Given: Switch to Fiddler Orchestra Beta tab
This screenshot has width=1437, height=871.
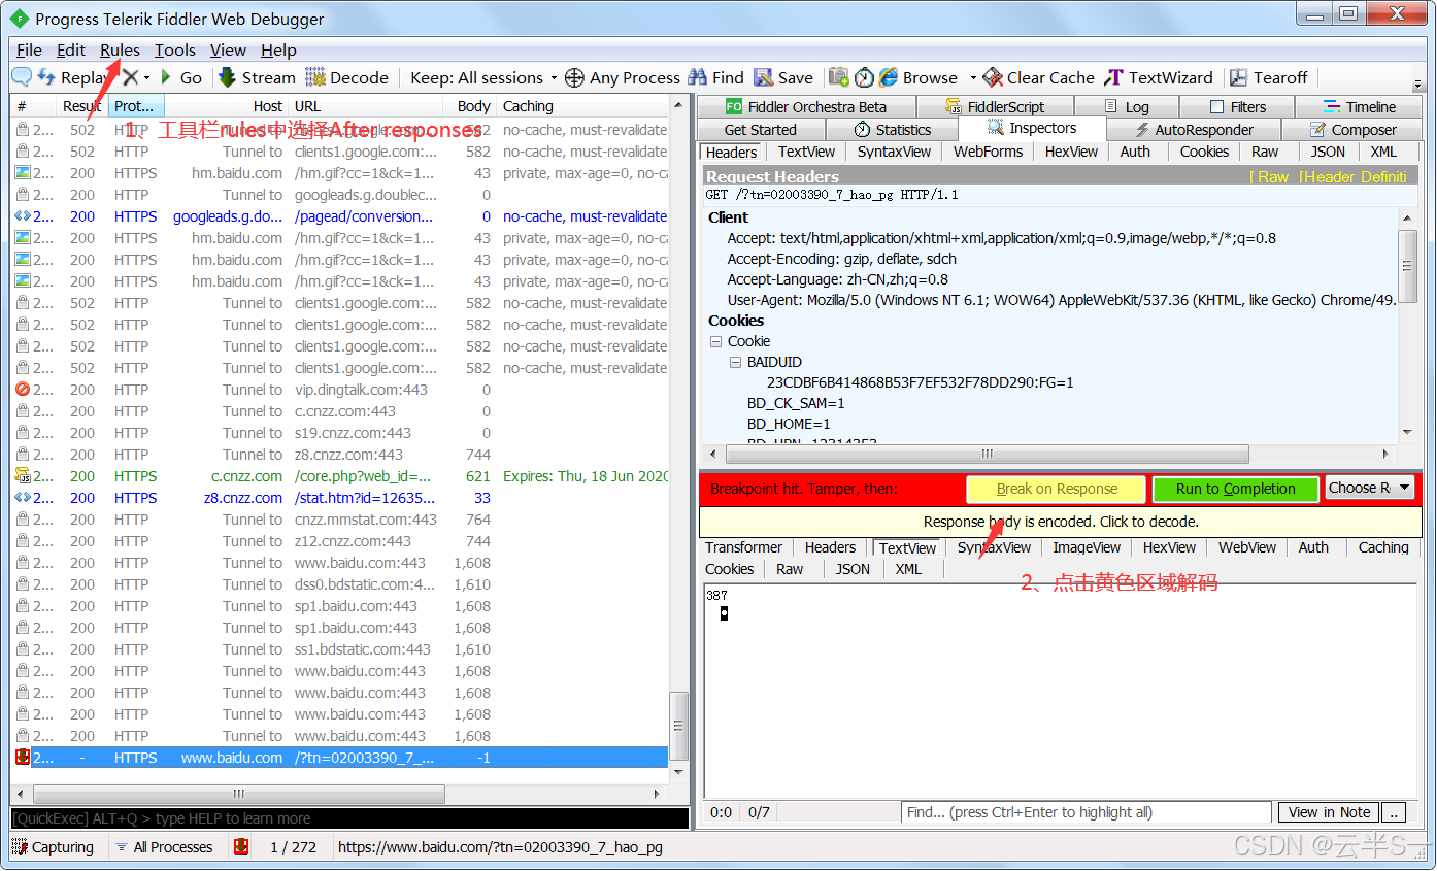Looking at the screenshot, I should click(x=806, y=106).
